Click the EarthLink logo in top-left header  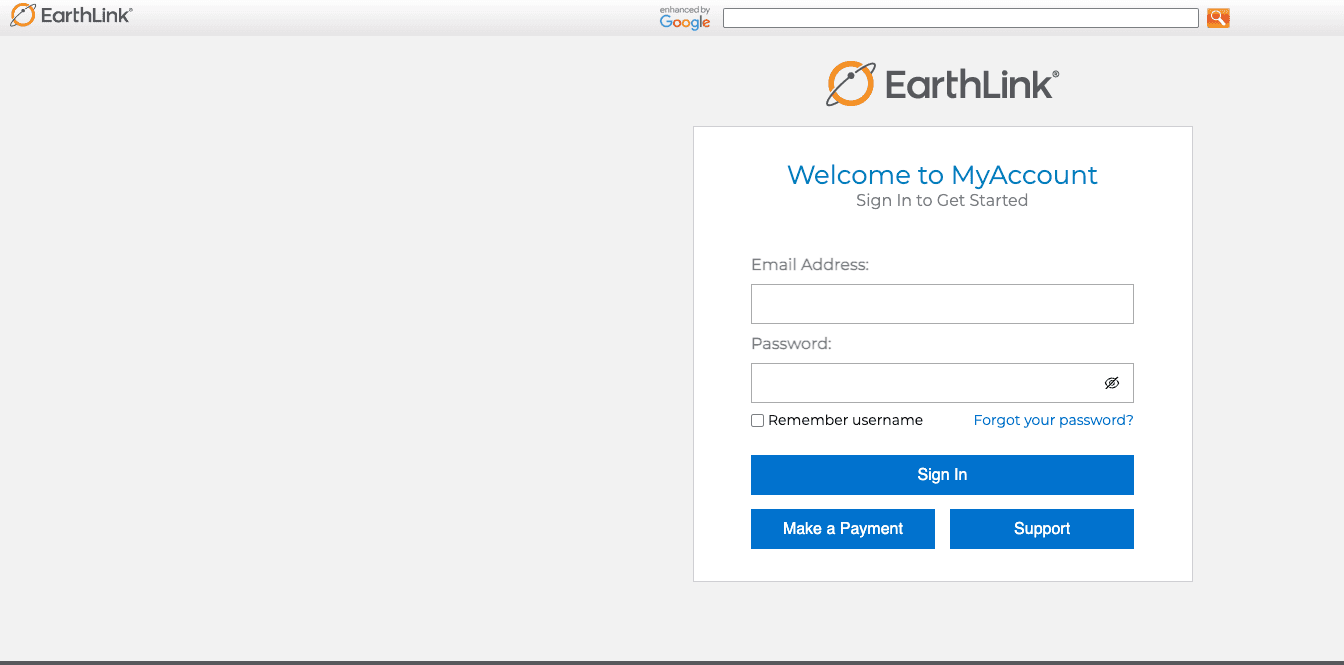point(71,15)
